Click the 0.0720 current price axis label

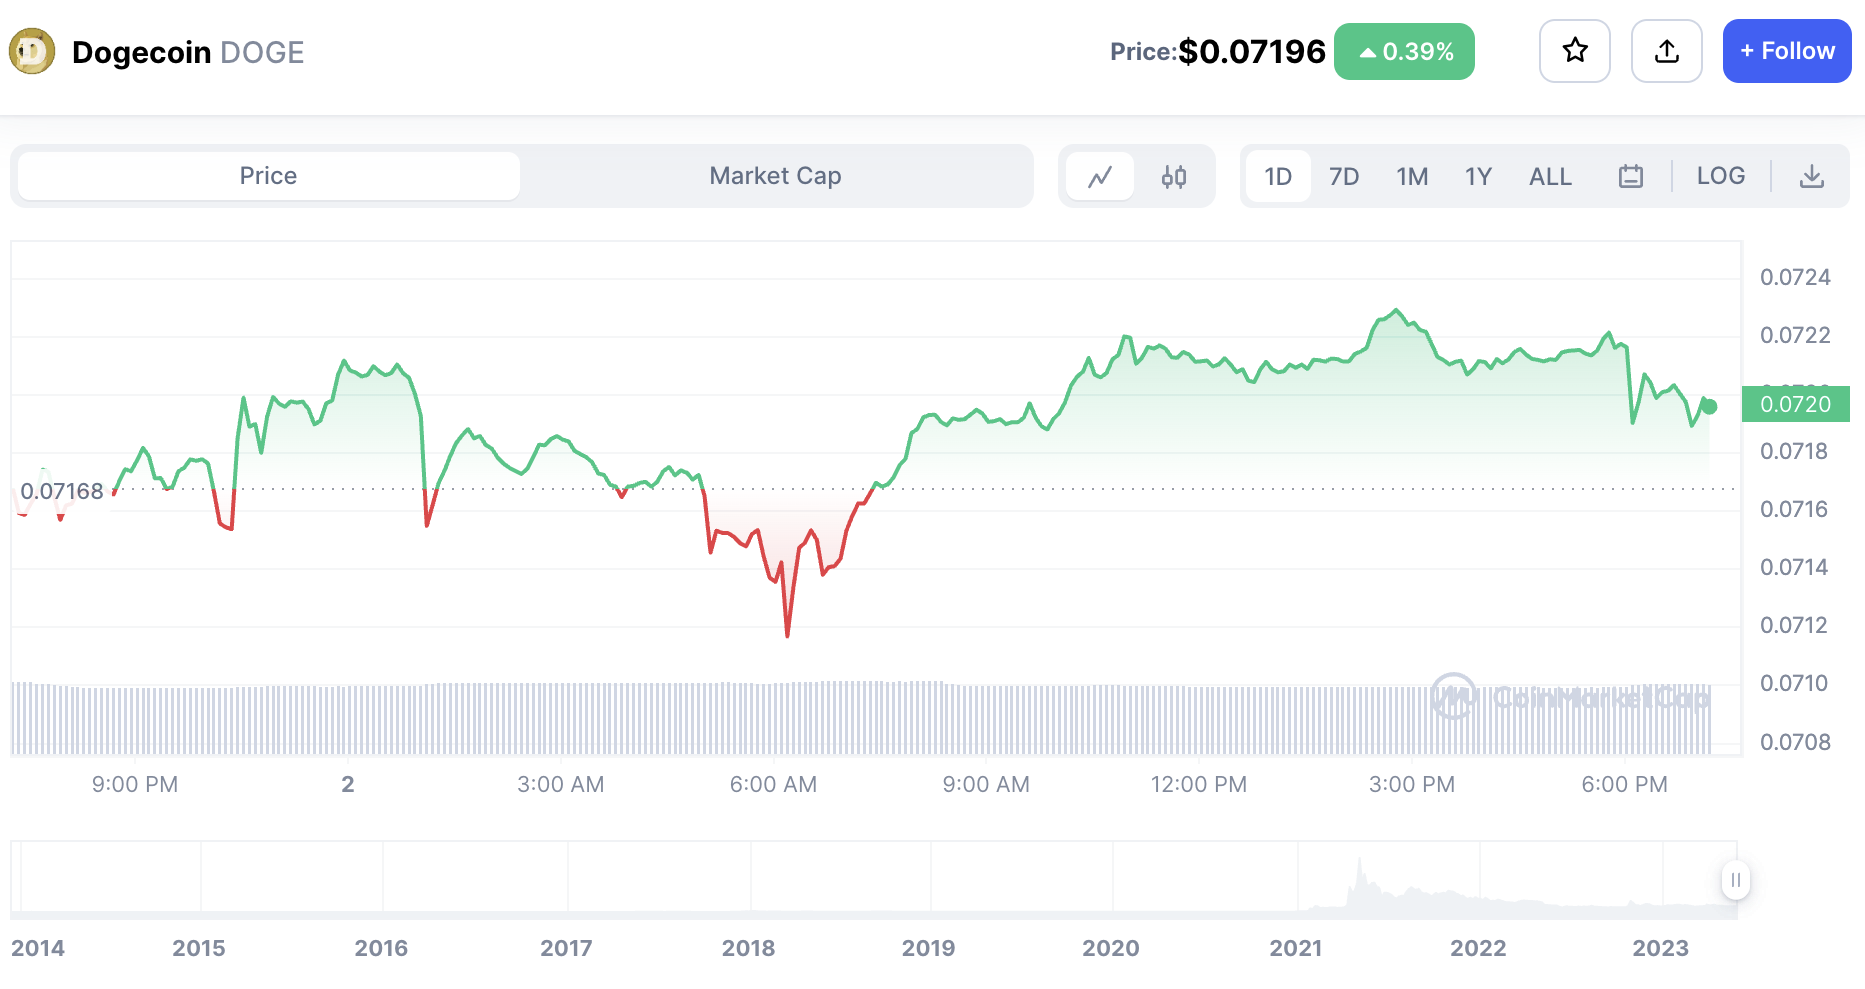tap(1796, 404)
